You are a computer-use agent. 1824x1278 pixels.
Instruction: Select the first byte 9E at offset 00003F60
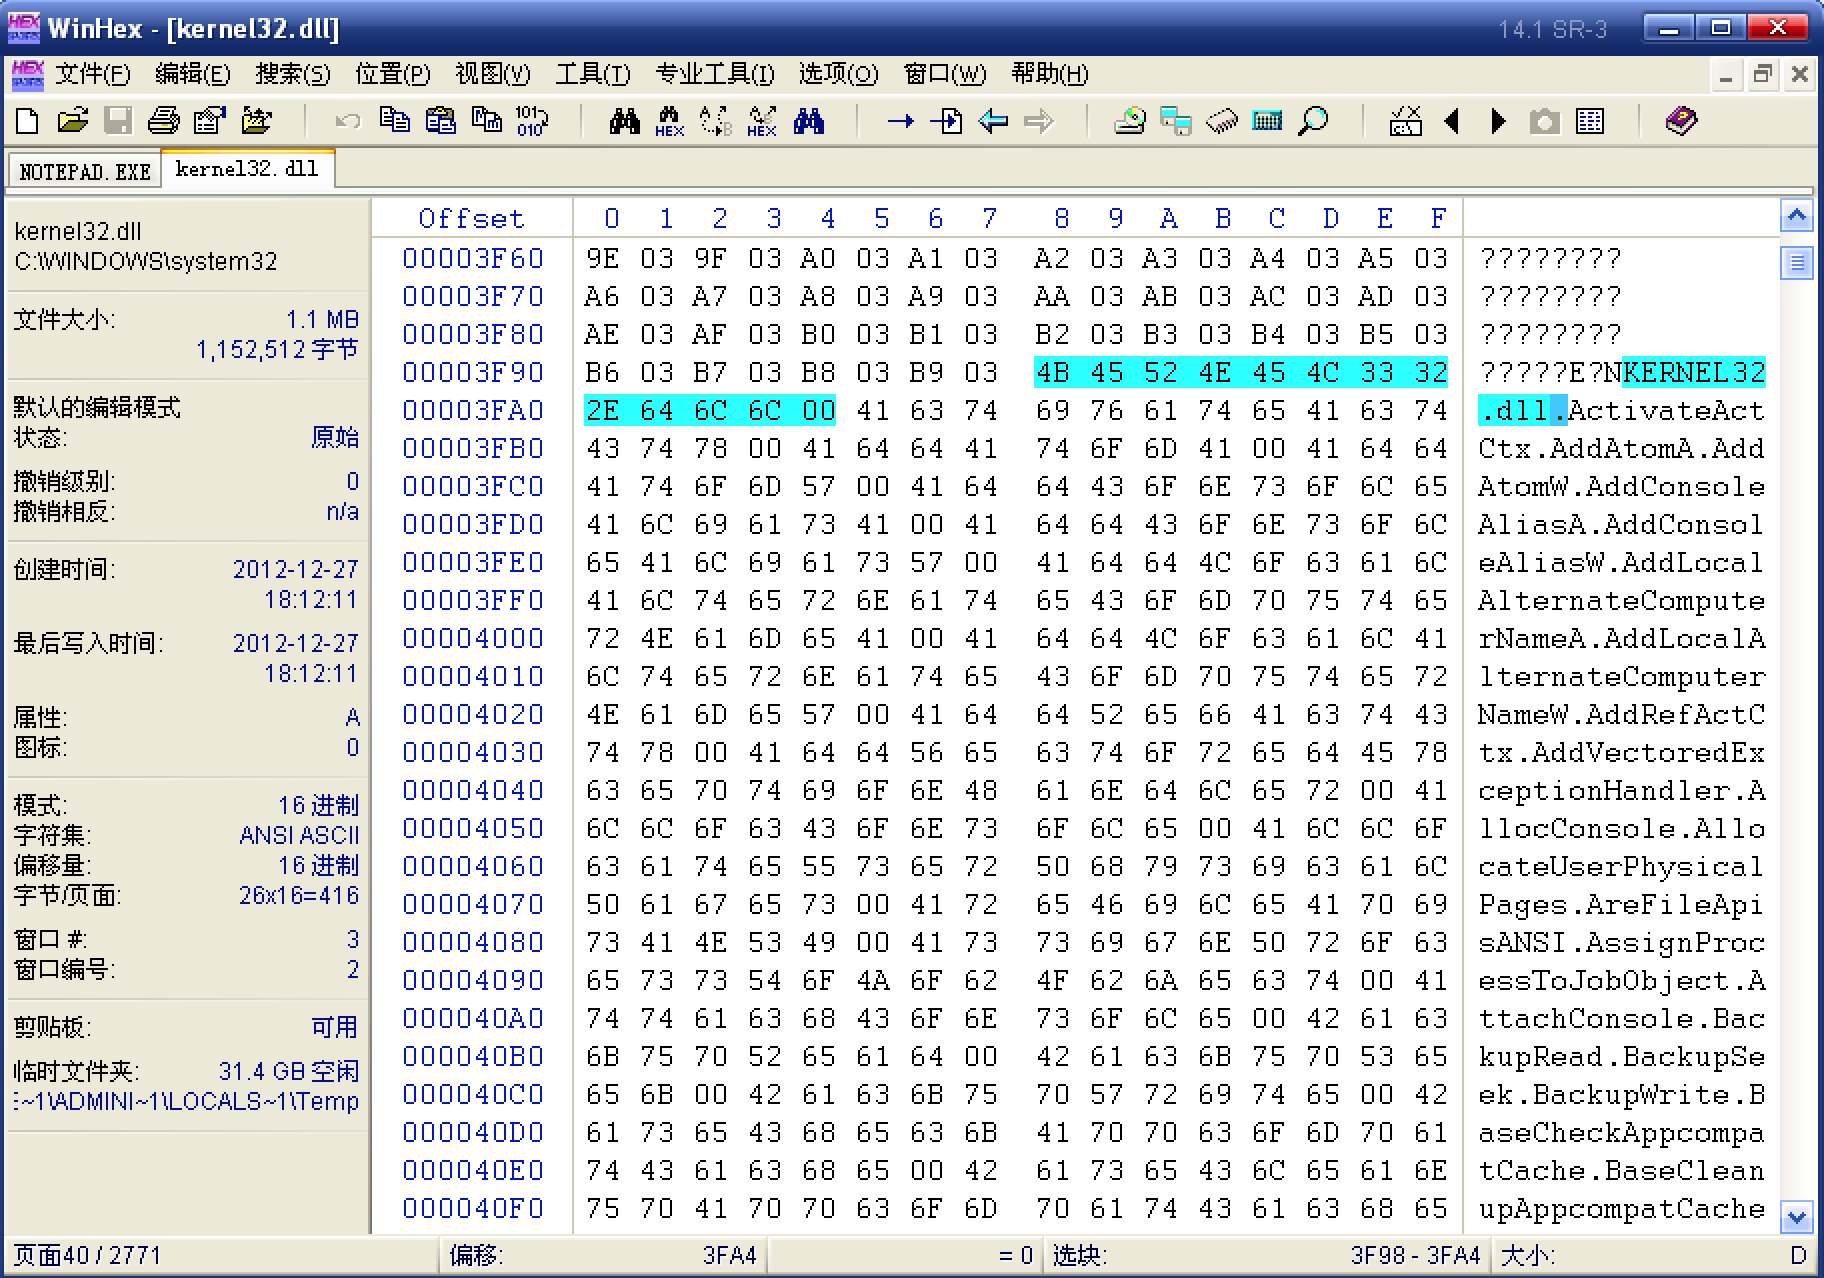click(x=603, y=259)
